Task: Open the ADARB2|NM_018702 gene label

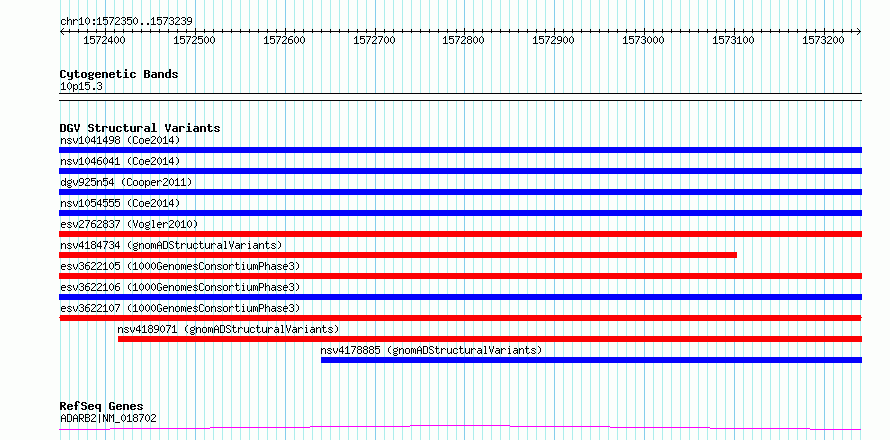Action: coord(108,418)
